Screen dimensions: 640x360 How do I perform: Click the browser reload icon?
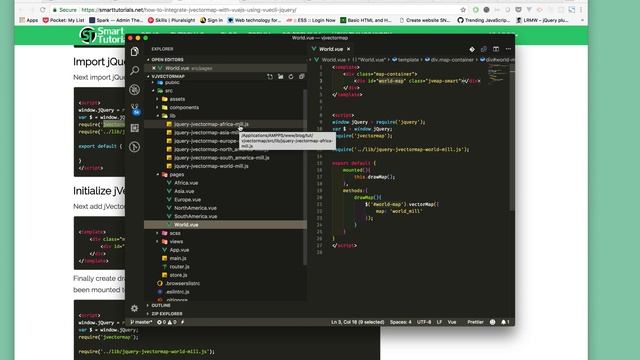click(x=43, y=9)
